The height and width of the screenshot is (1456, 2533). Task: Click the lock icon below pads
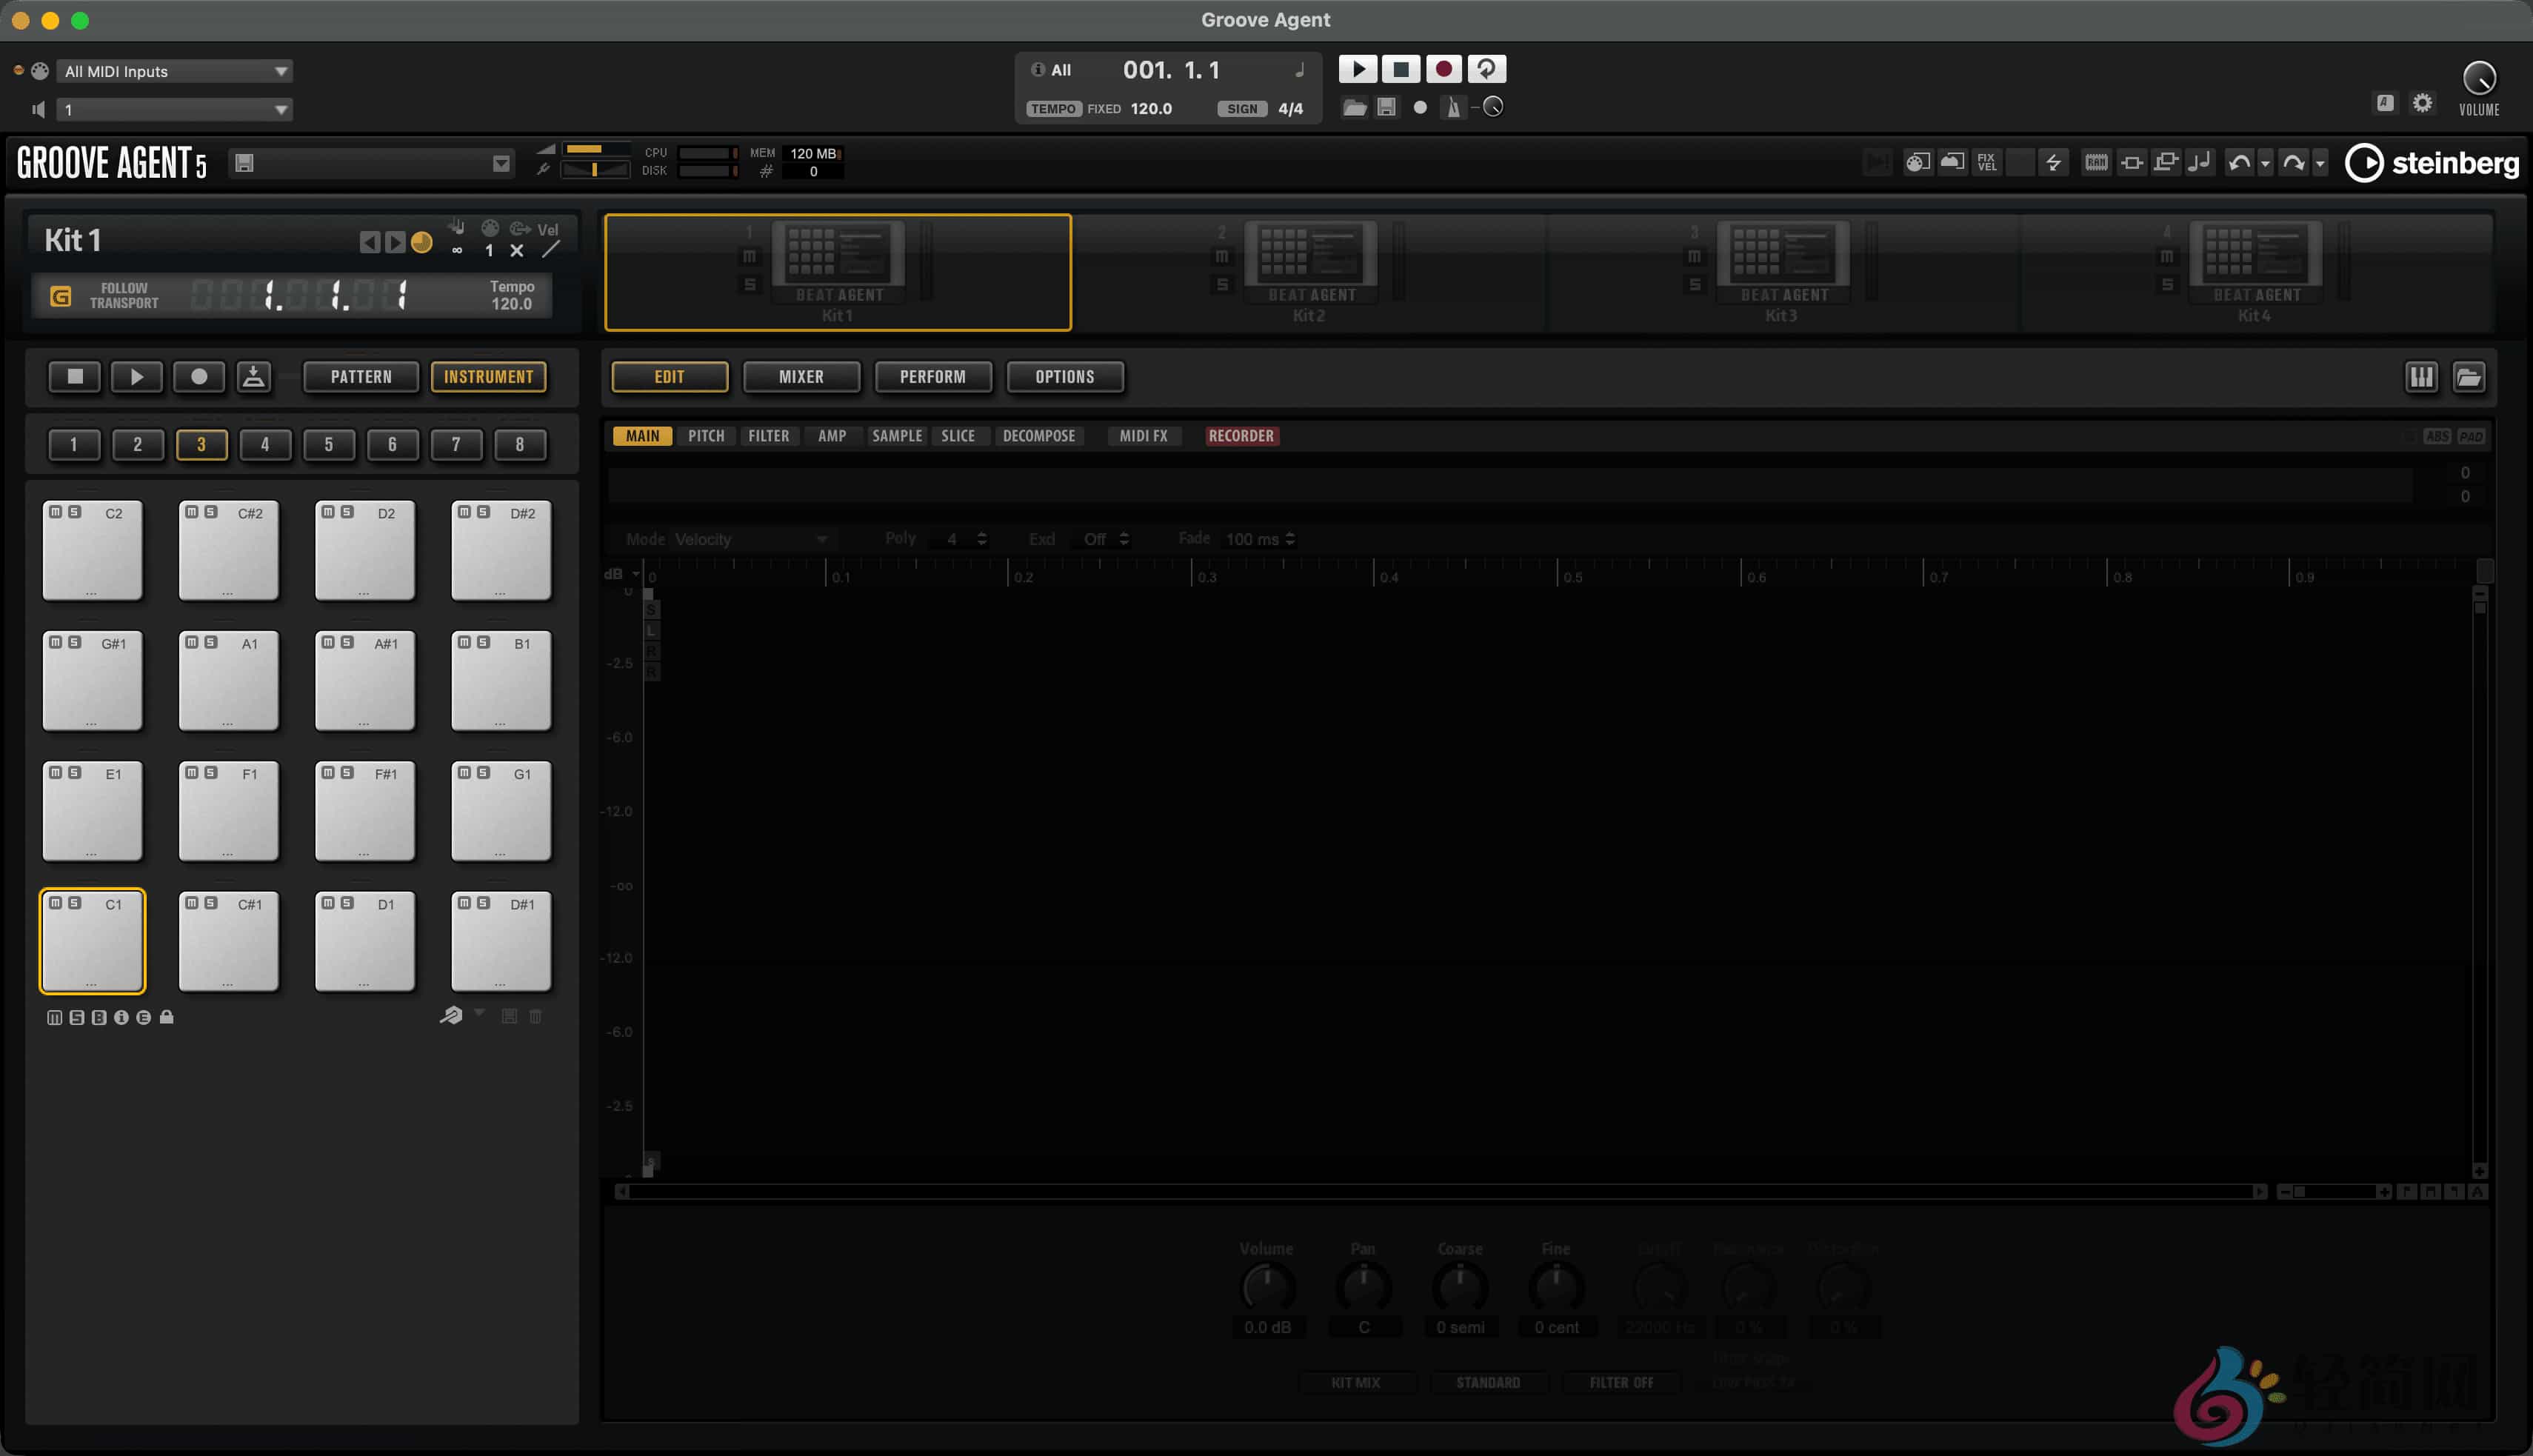pos(167,1017)
